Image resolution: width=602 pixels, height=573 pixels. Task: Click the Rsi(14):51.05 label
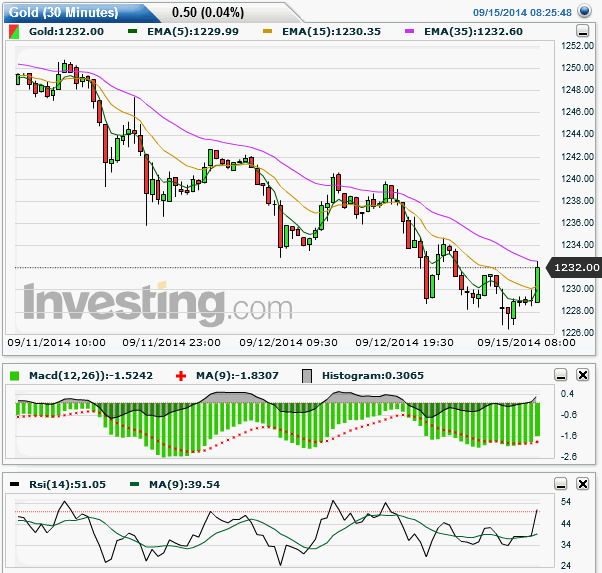(x=67, y=485)
